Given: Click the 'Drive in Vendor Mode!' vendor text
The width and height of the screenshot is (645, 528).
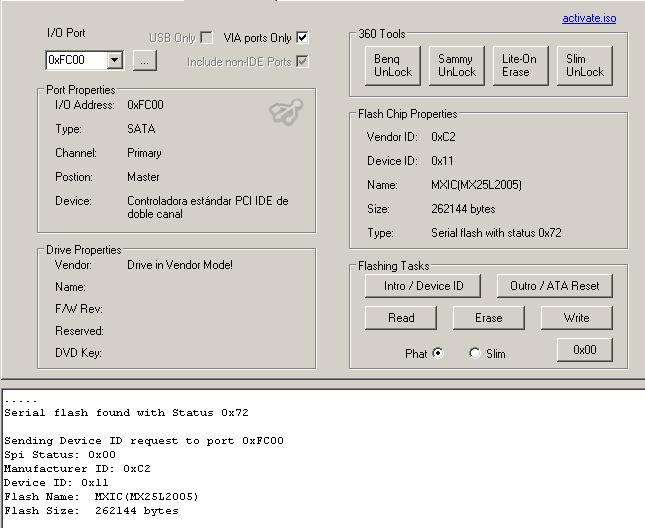Looking at the screenshot, I should [180, 265].
